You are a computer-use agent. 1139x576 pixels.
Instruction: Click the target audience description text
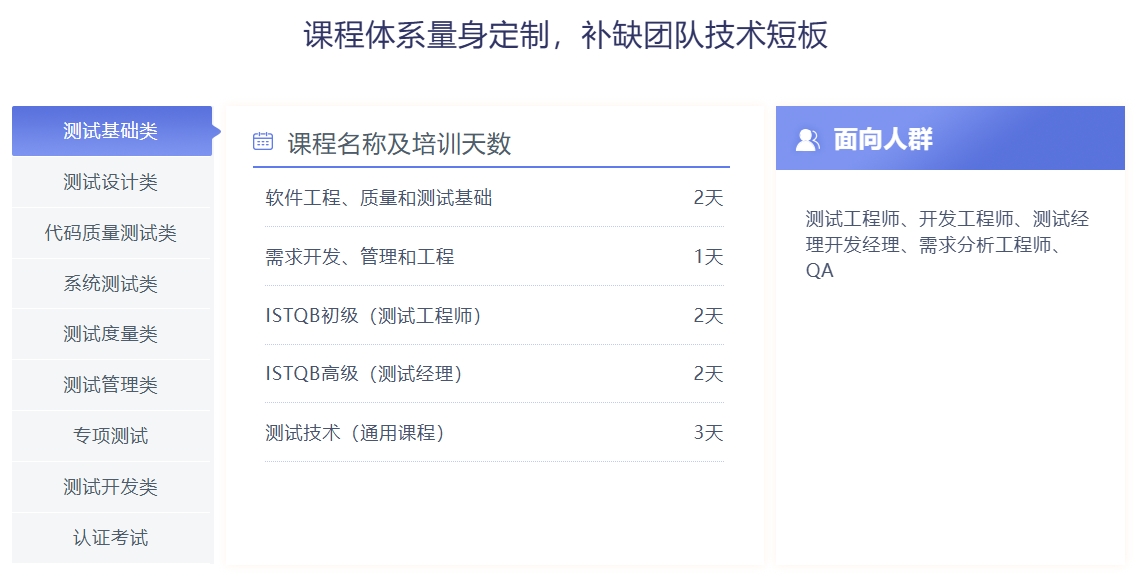(x=946, y=244)
